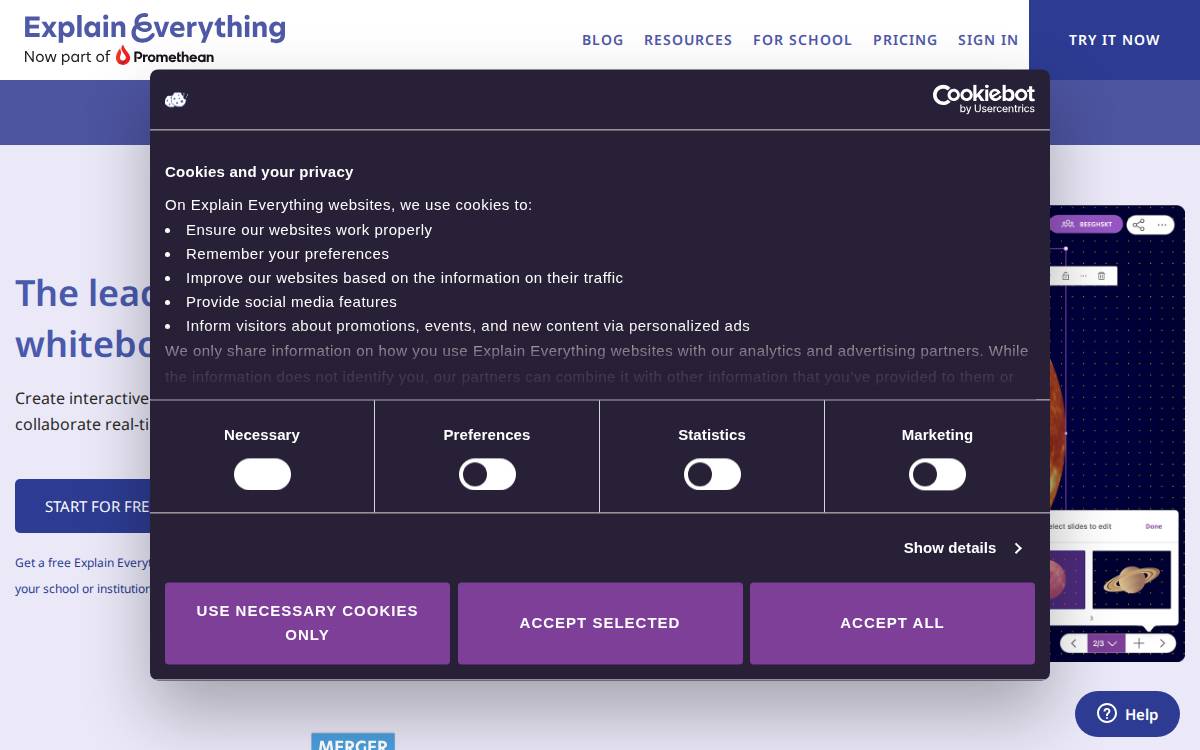This screenshot has width=1200, height=750.
Task: Click the chevron next to Show details
Action: click(x=1018, y=548)
